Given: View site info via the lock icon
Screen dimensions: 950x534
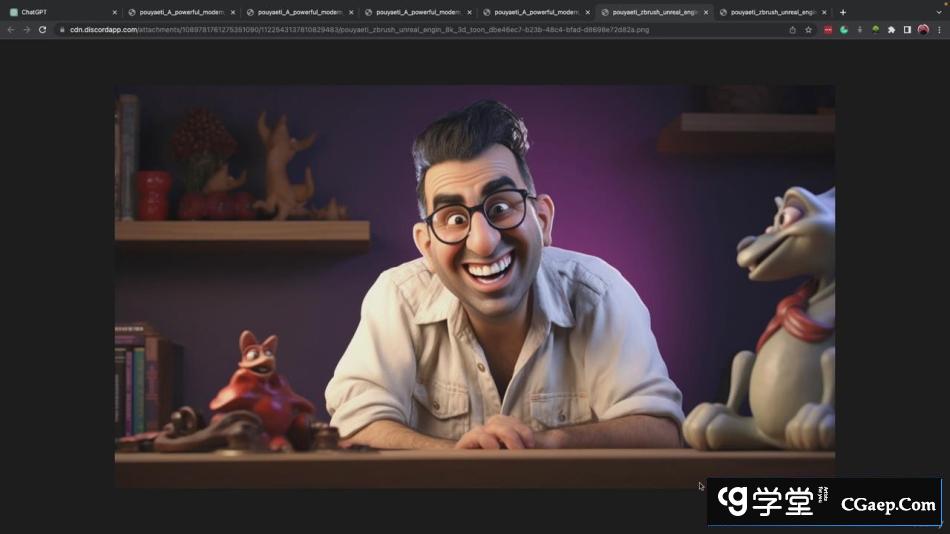Looking at the screenshot, I should [x=62, y=30].
